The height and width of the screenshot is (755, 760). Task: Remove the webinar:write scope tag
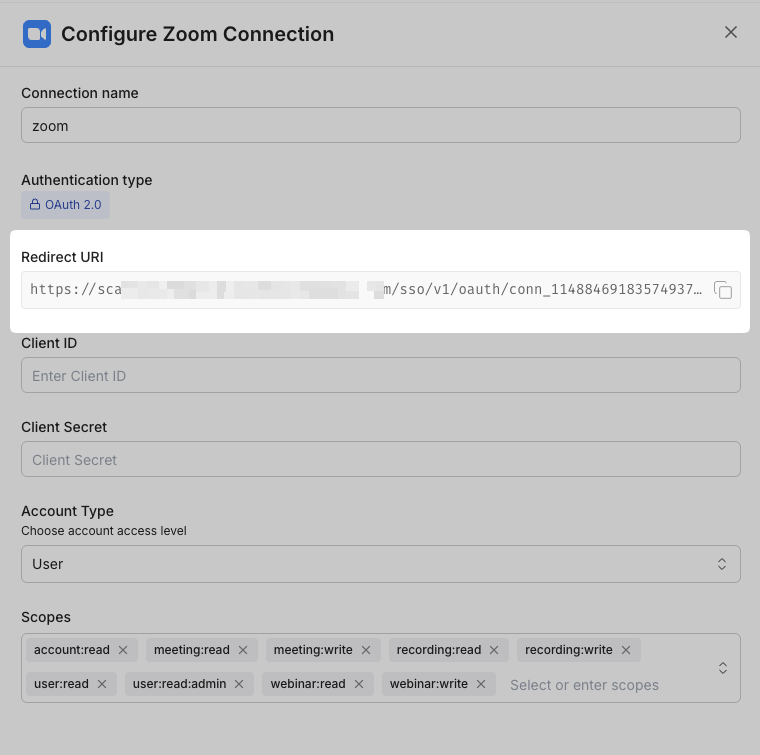point(481,684)
